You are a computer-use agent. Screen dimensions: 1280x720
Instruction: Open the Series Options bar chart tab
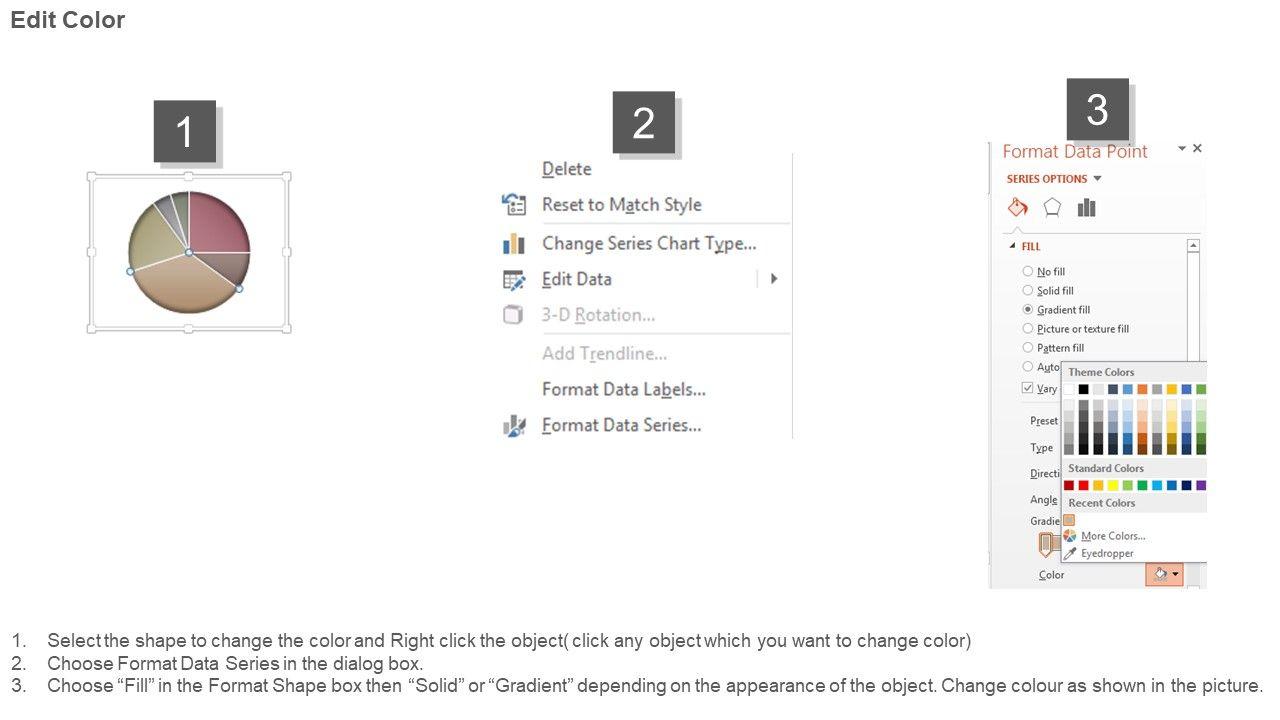coord(1087,208)
